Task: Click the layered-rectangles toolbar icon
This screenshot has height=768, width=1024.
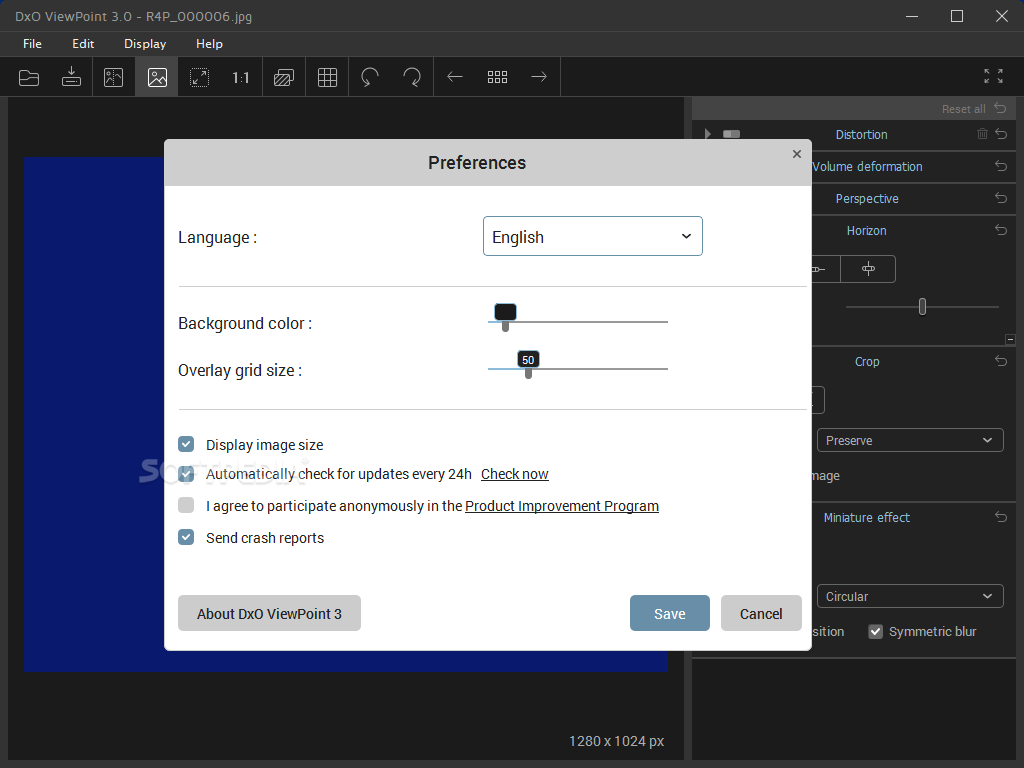Action: coord(283,78)
